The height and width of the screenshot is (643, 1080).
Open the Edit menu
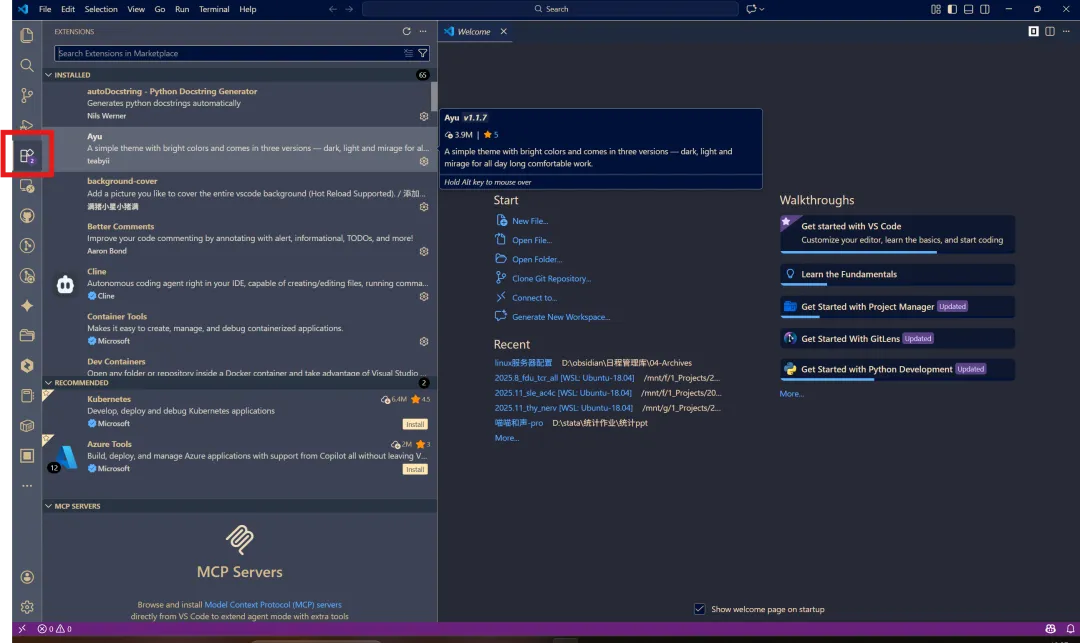tap(68, 9)
